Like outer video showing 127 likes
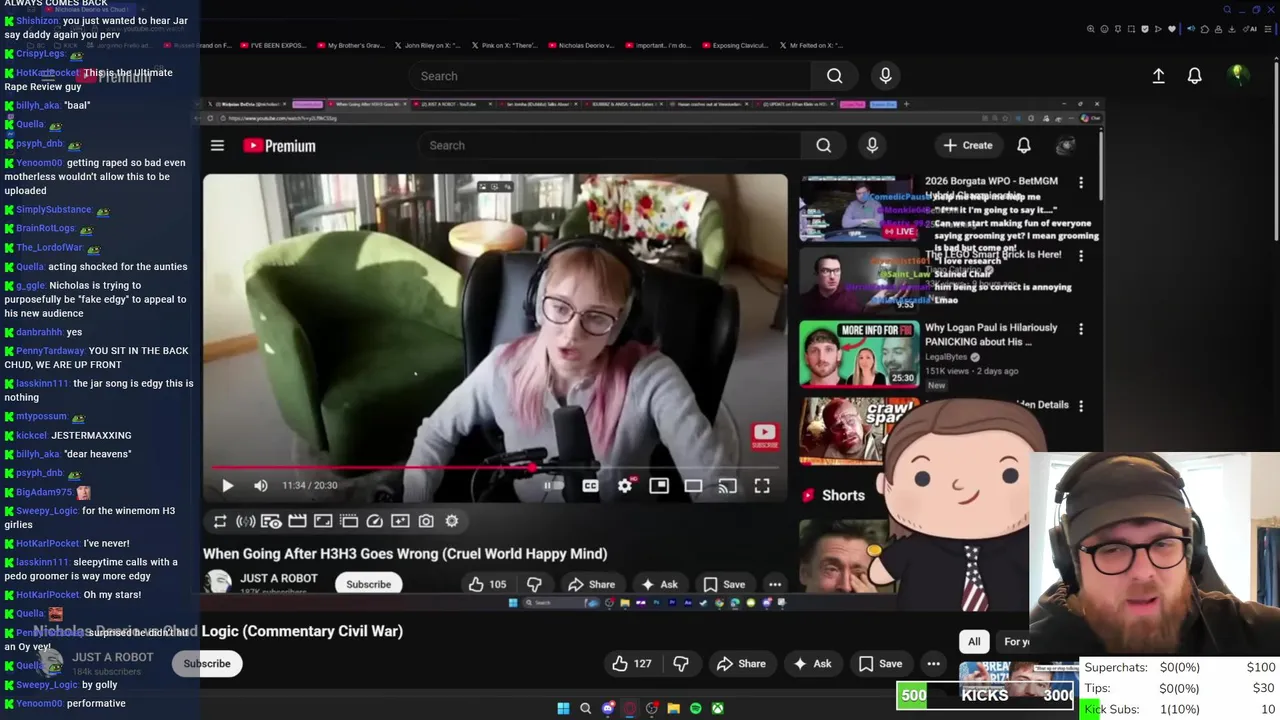This screenshot has height=720, width=1280. (632, 663)
